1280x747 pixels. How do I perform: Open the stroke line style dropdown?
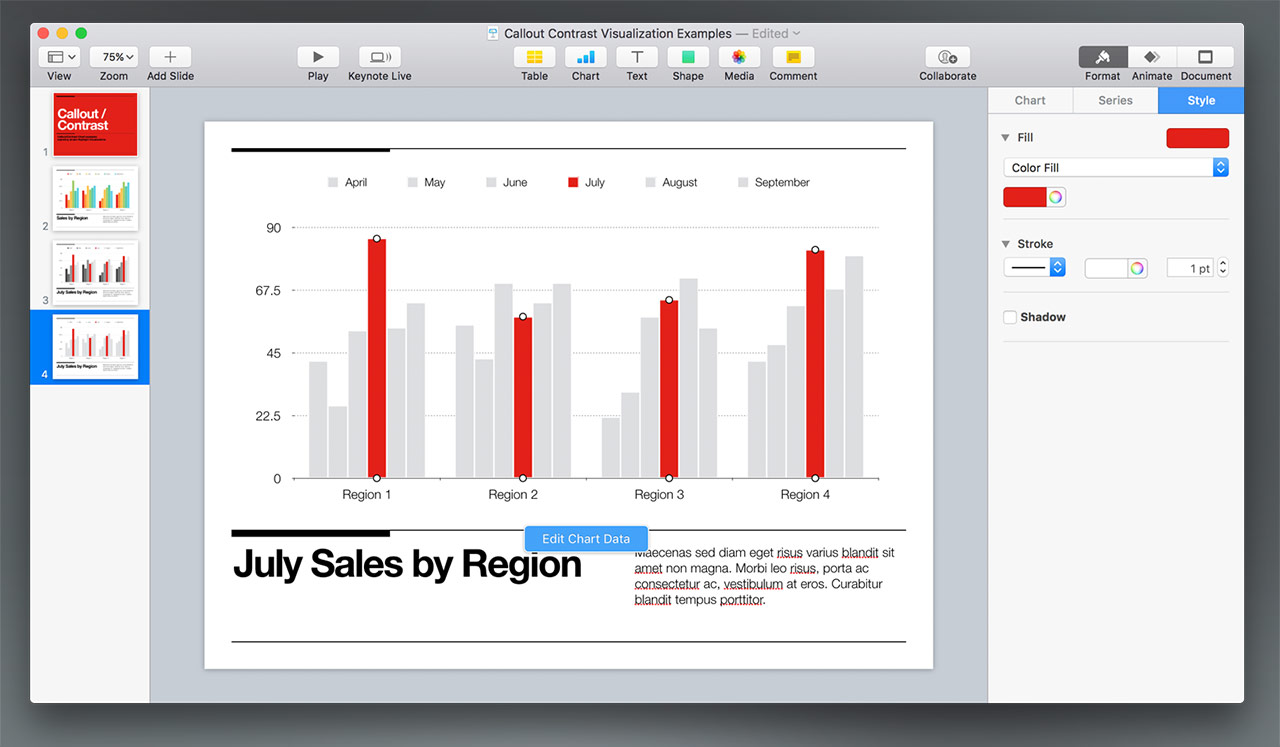coord(1034,268)
